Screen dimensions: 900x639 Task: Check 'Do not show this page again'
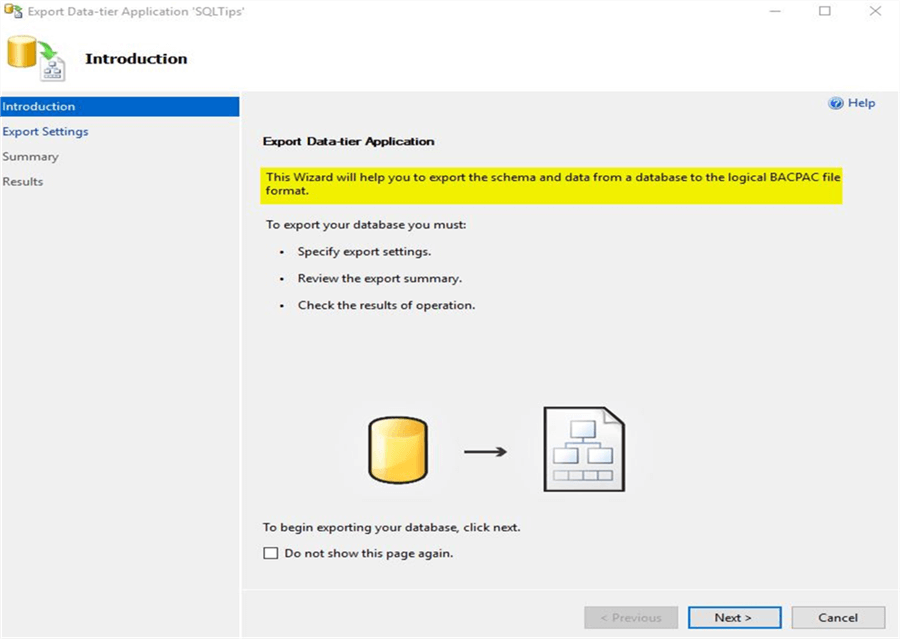click(270, 553)
